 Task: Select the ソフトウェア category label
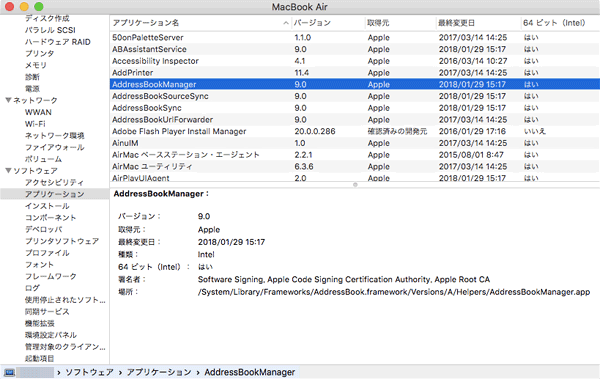tap(35, 171)
